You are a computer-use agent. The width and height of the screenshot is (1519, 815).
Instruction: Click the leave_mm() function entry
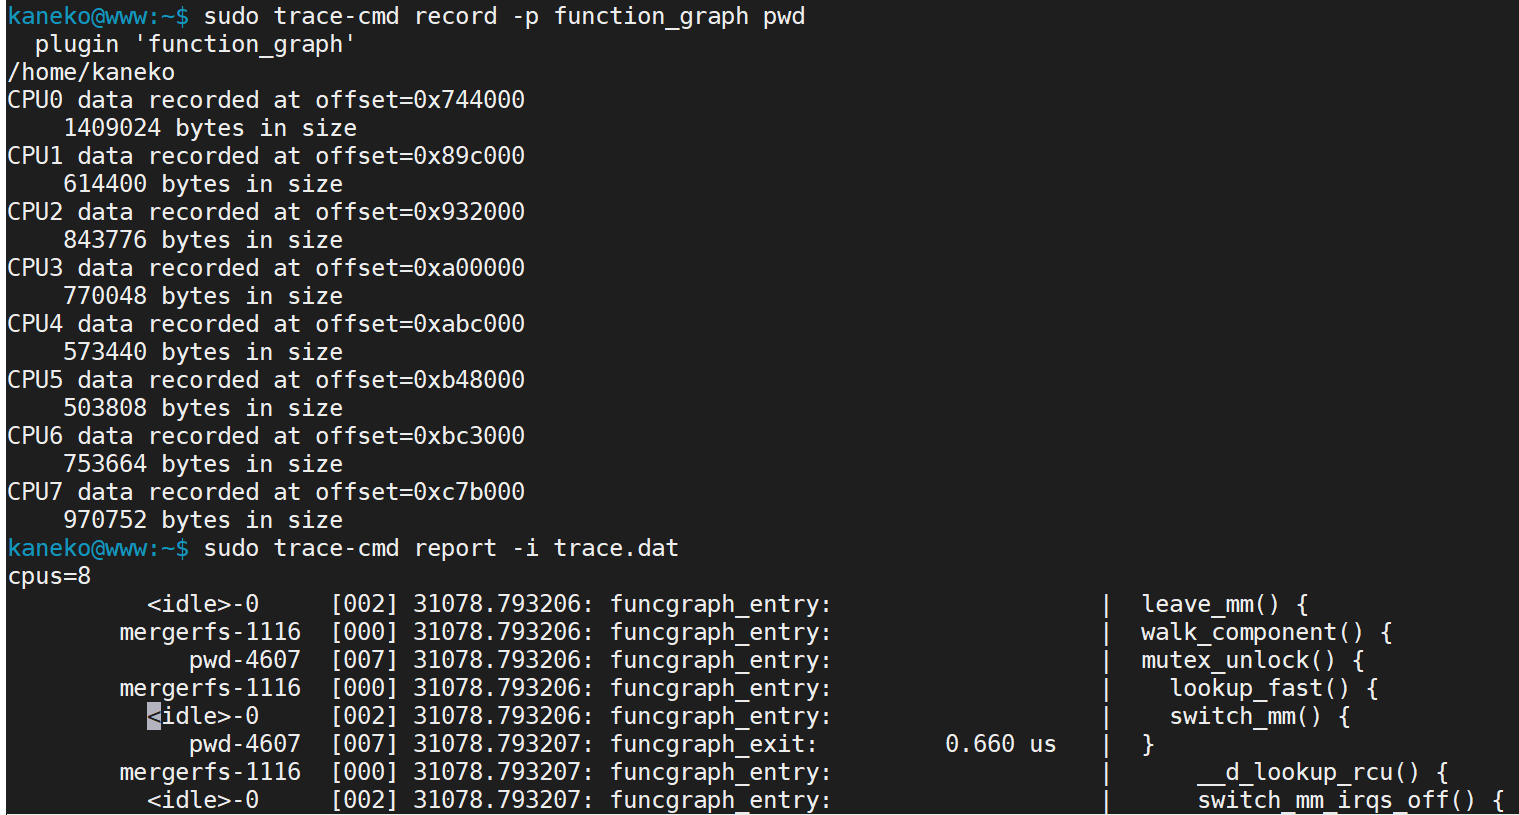pyautogui.click(x=1225, y=604)
